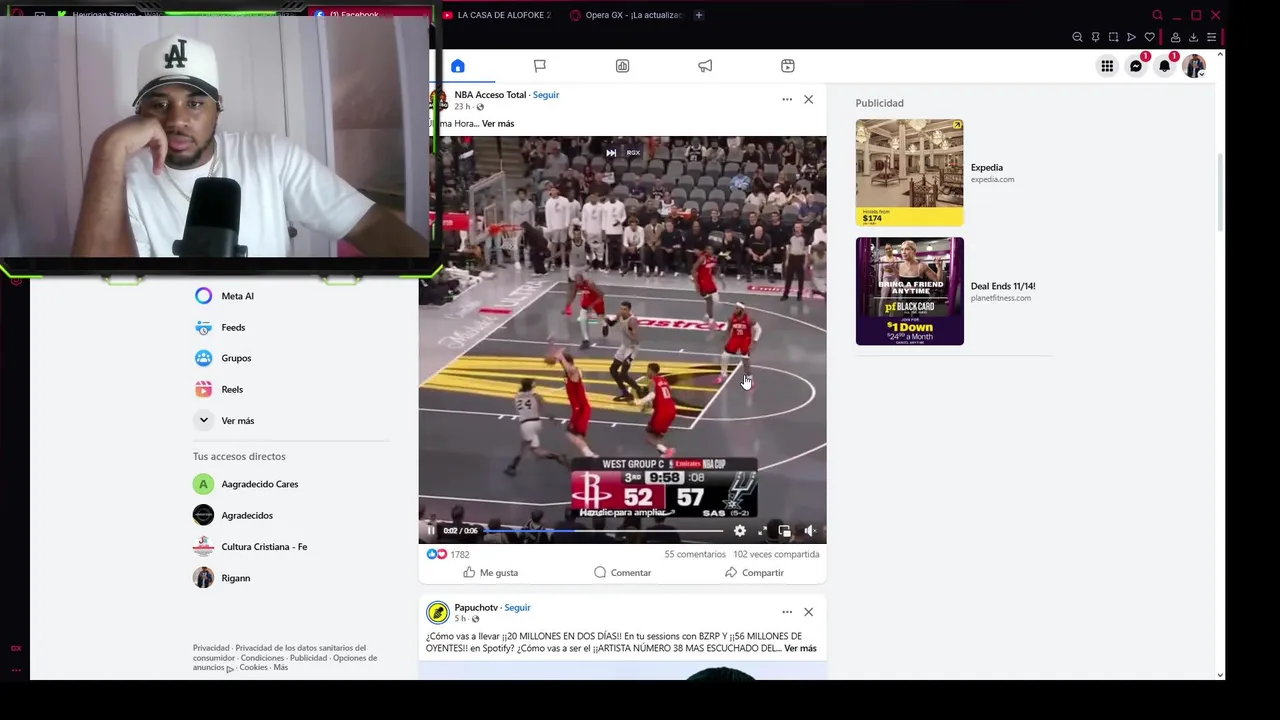Image resolution: width=1280 pixels, height=720 pixels.
Task: Open Opera snapshot capture tool
Action: coord(1113,37)
